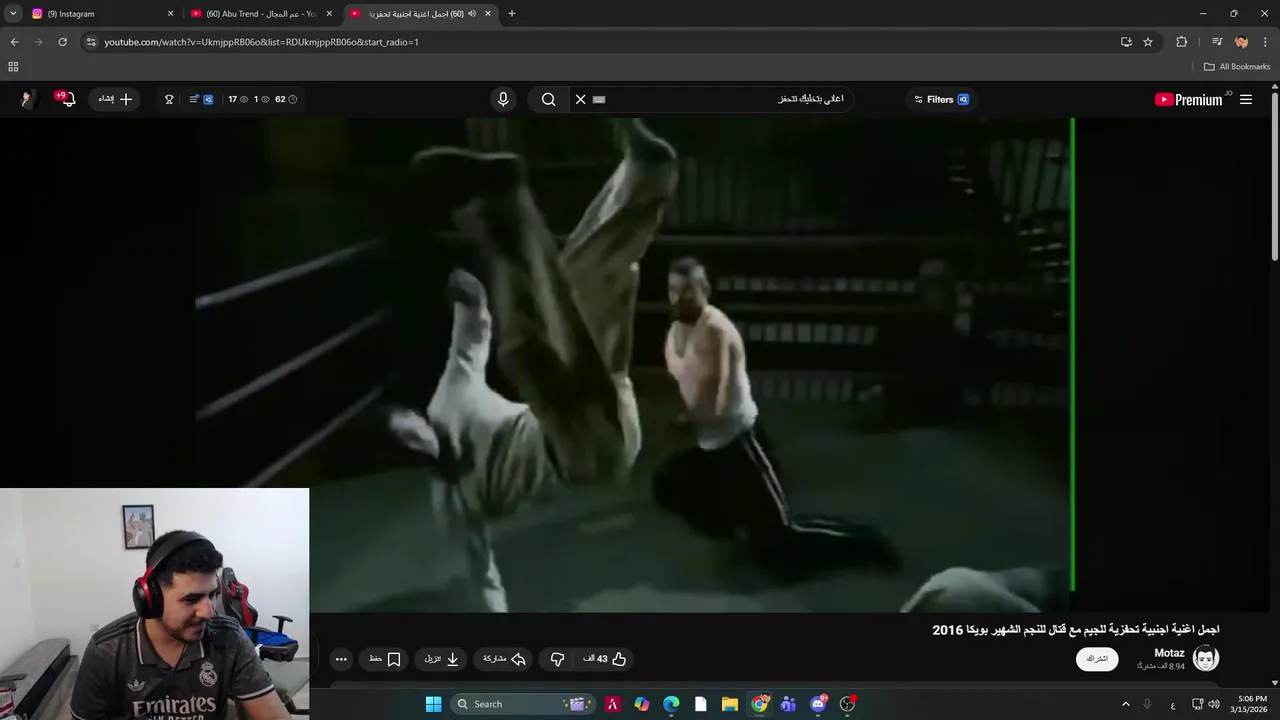Open the media controls icon in Chrome toolbar
This screenshot has height=720, width=1280.
pos(1217,42)
